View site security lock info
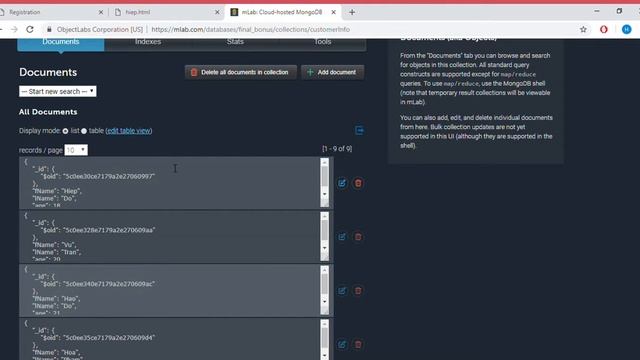640x360 pixels. tap(49, 29)
